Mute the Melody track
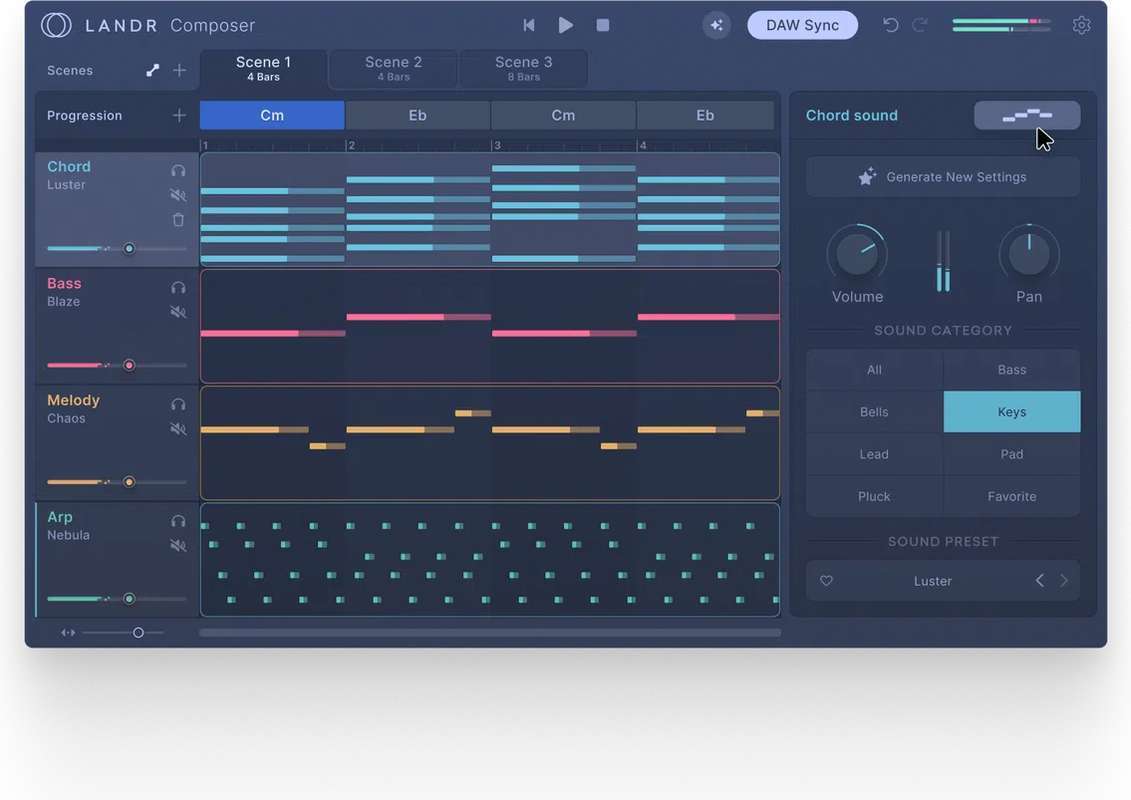Image resolution: width=1131 pixels, height=800 pixels. (178, 429)
